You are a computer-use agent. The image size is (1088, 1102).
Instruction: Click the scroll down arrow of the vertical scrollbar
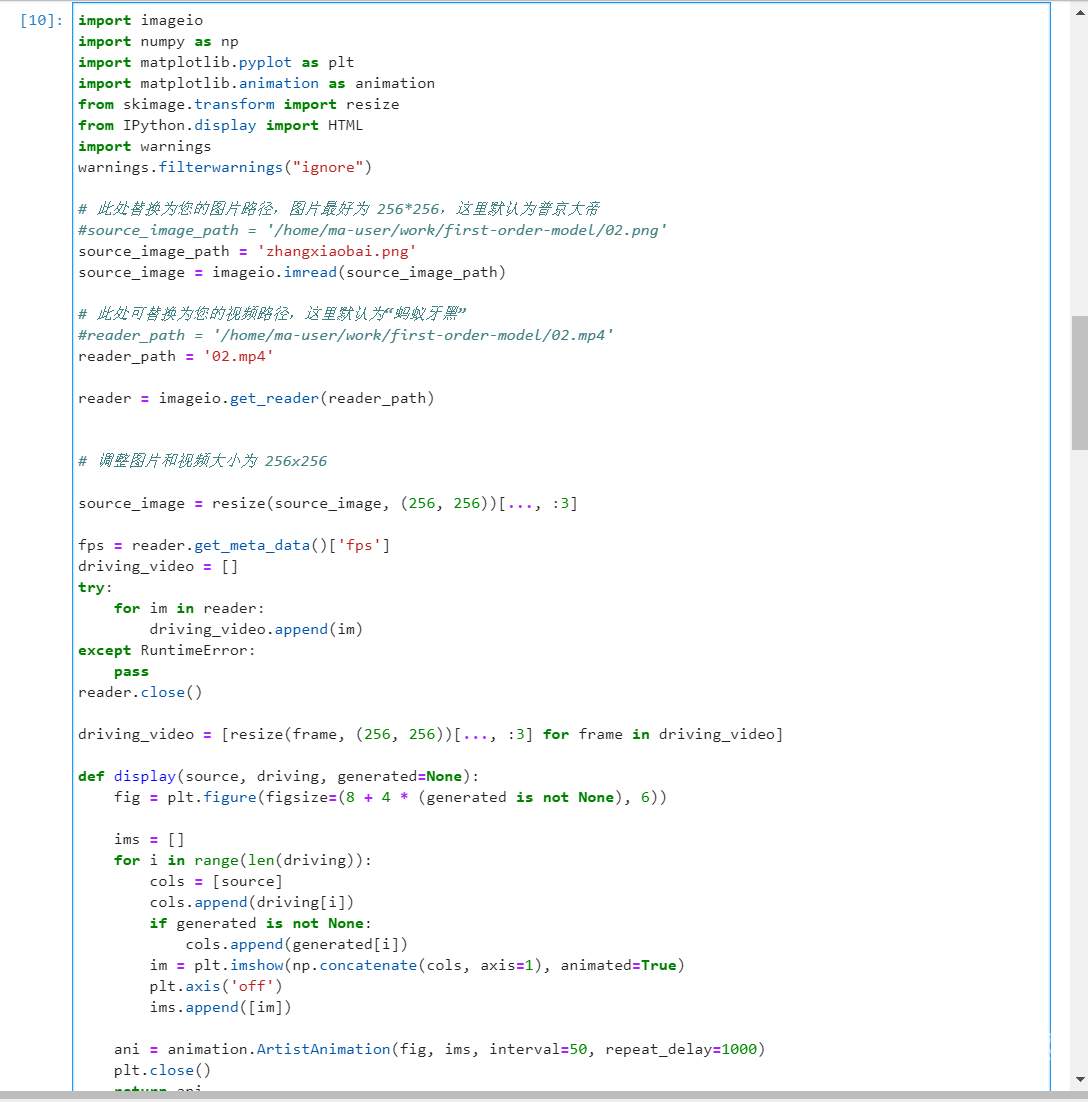coord(1080,1080)
